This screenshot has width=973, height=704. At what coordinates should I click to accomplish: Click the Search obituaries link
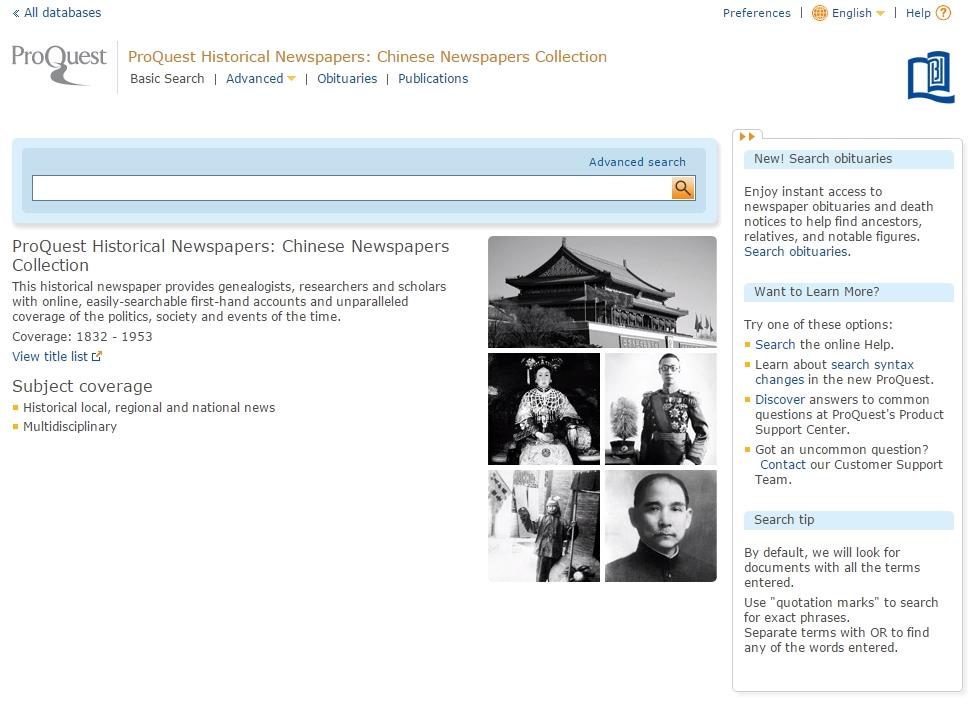tap(797, 252)
